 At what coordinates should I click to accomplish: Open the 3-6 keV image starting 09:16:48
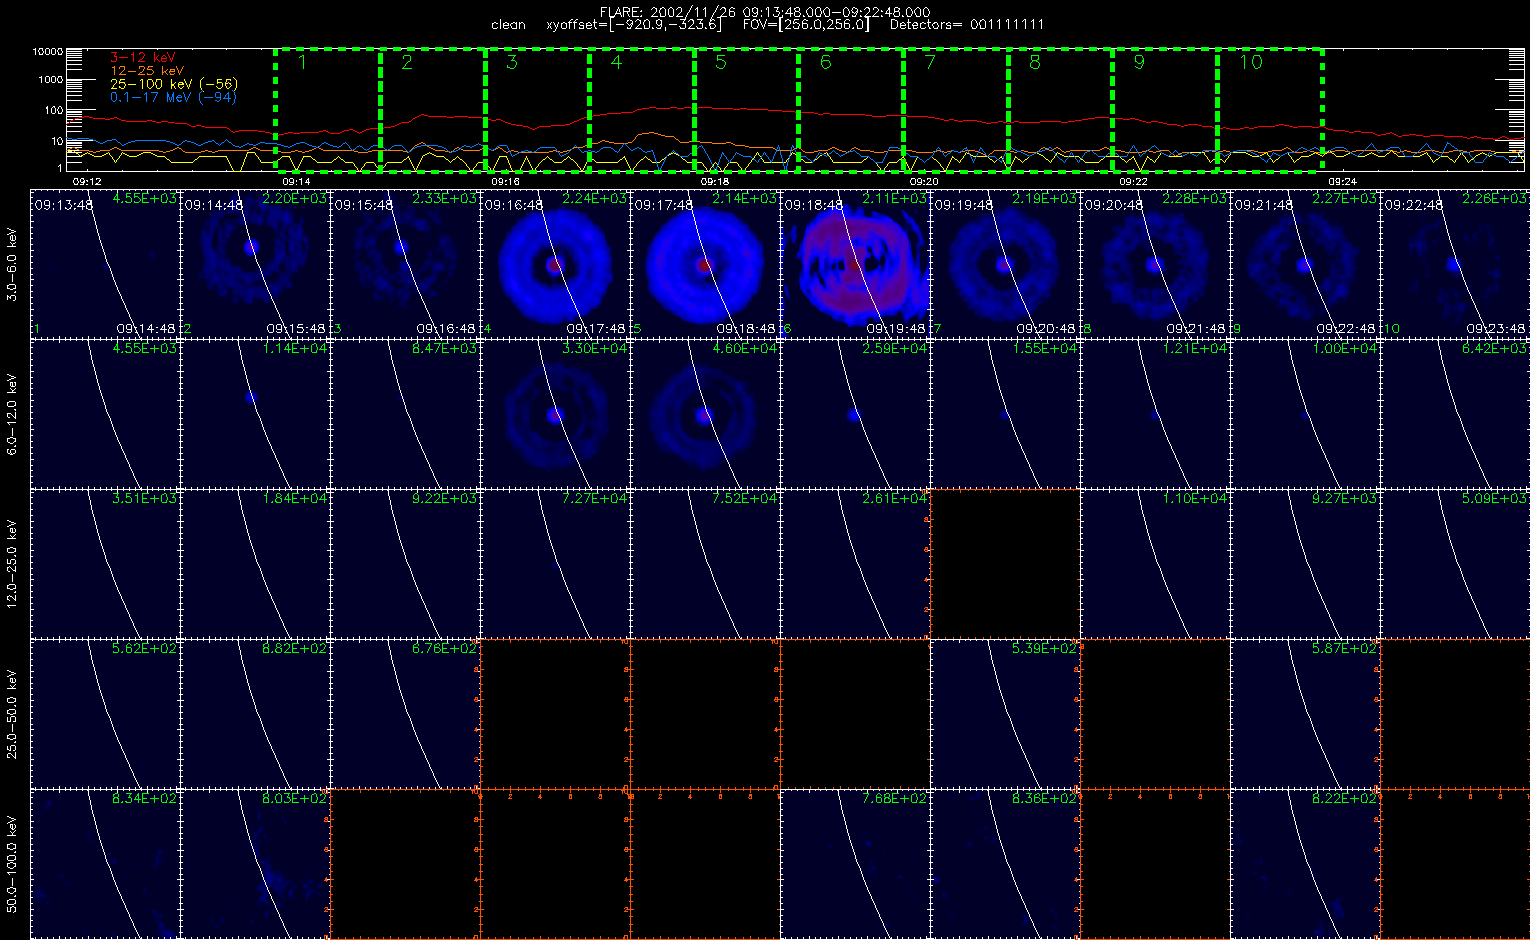pos(555,264)
